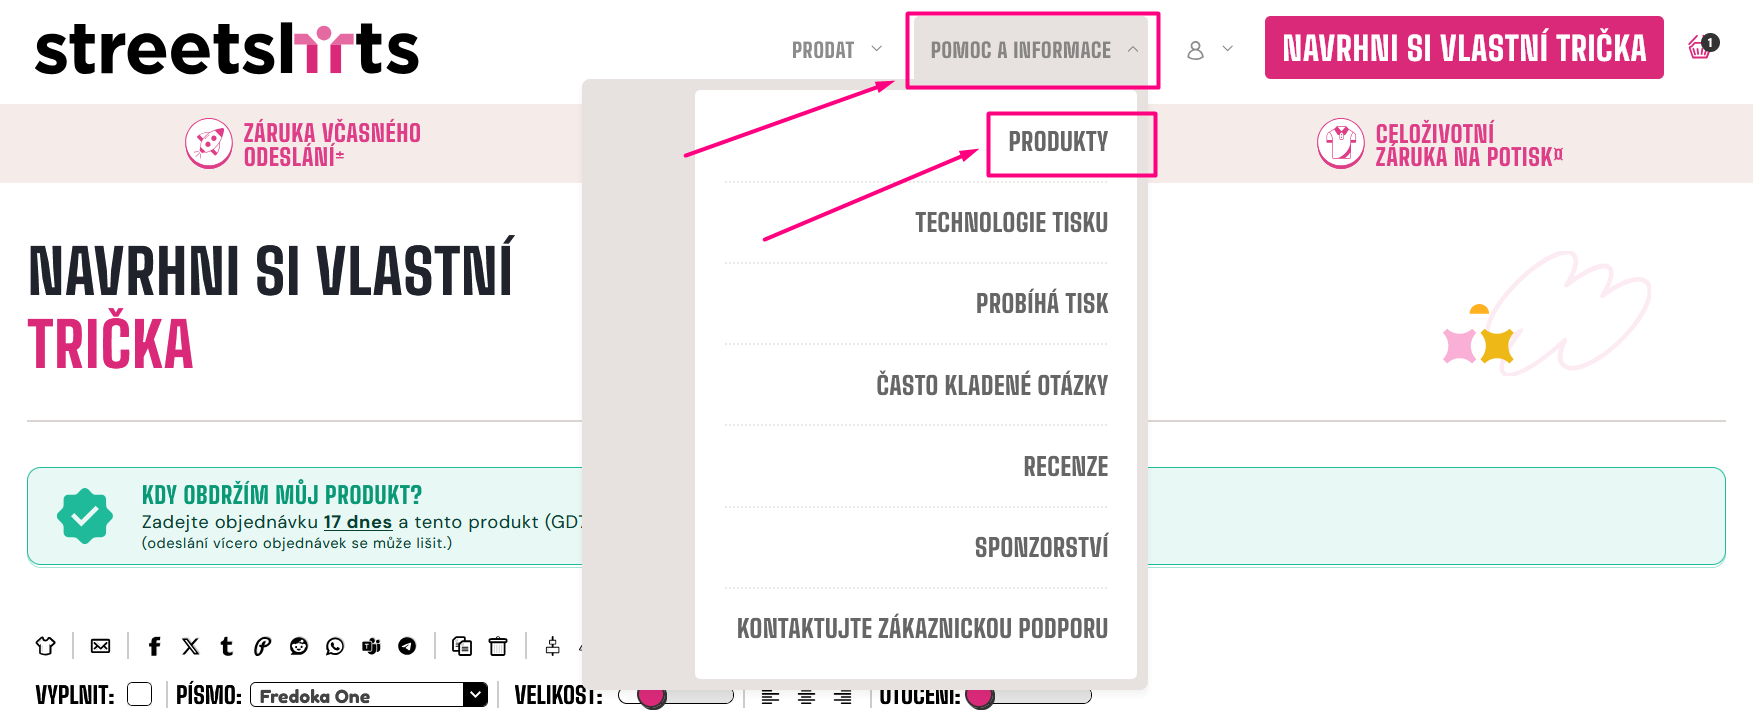Share the design on Tumblr
Viewport: 1753px width, 718px height.
click(x=227, y=646)
